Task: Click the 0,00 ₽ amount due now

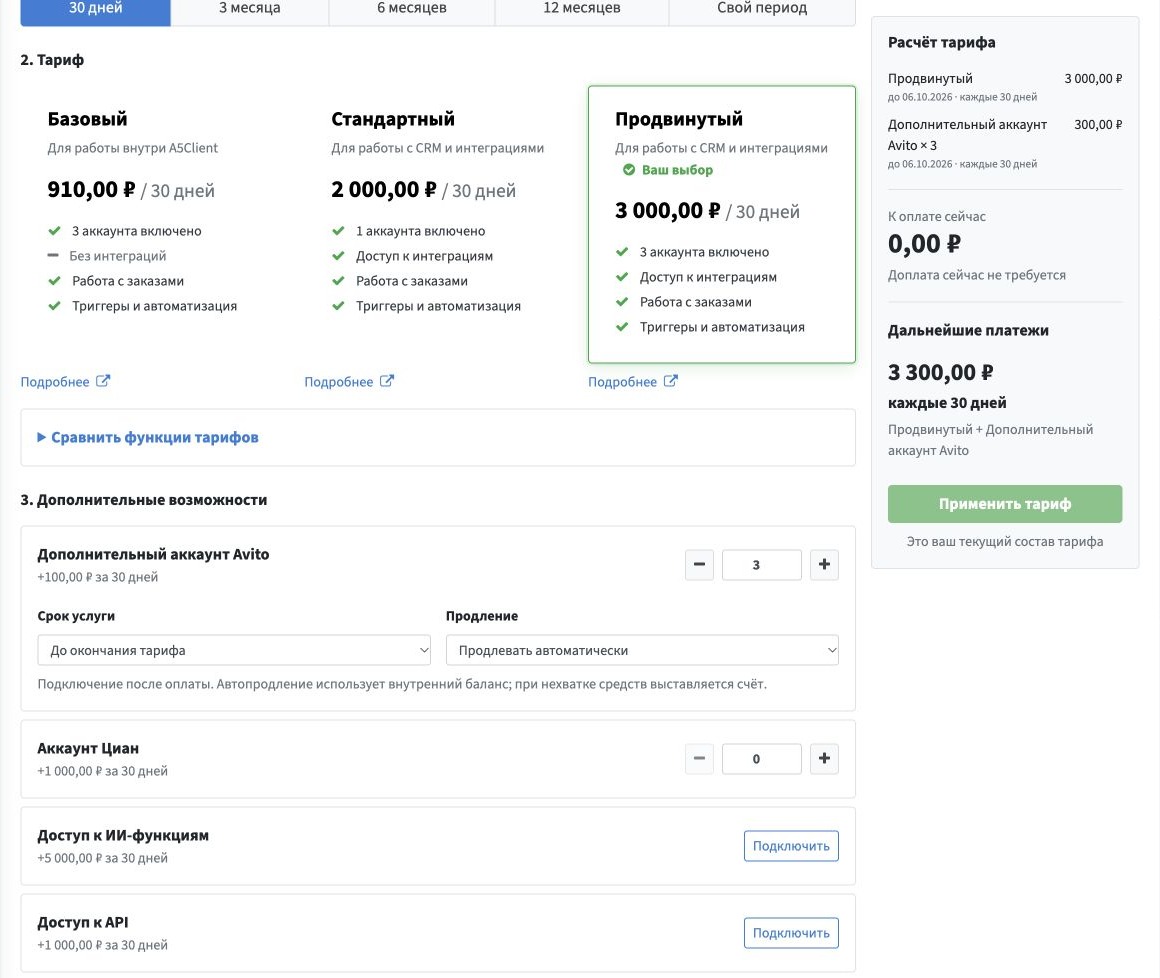Action: tap(924, 243)
